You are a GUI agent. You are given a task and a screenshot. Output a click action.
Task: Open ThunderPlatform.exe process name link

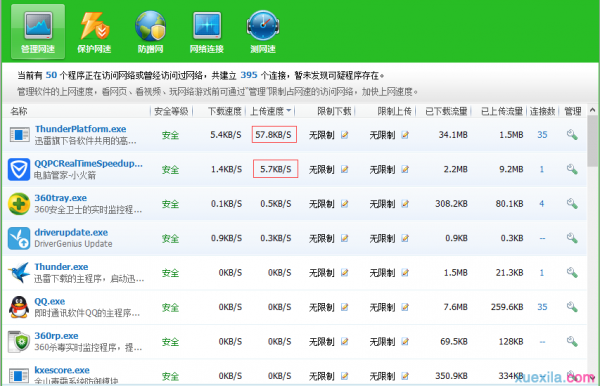pos(80,129)
